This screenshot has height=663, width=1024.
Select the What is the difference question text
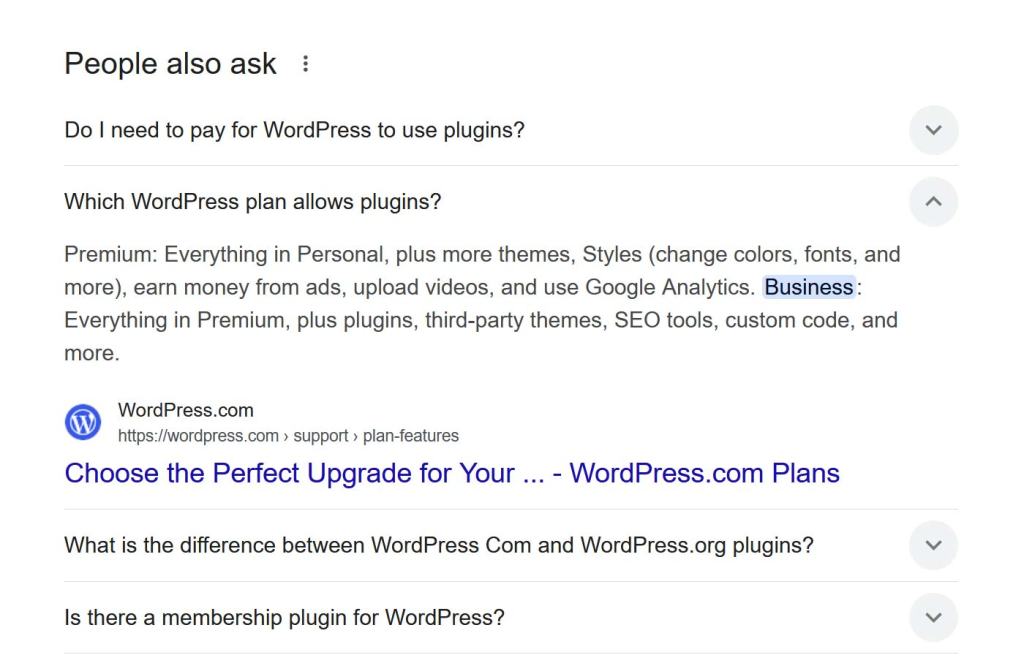click(x=439, y=545)
